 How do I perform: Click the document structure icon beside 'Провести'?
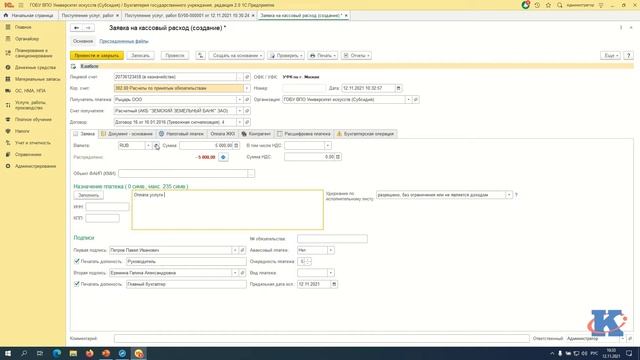point(200,56)
